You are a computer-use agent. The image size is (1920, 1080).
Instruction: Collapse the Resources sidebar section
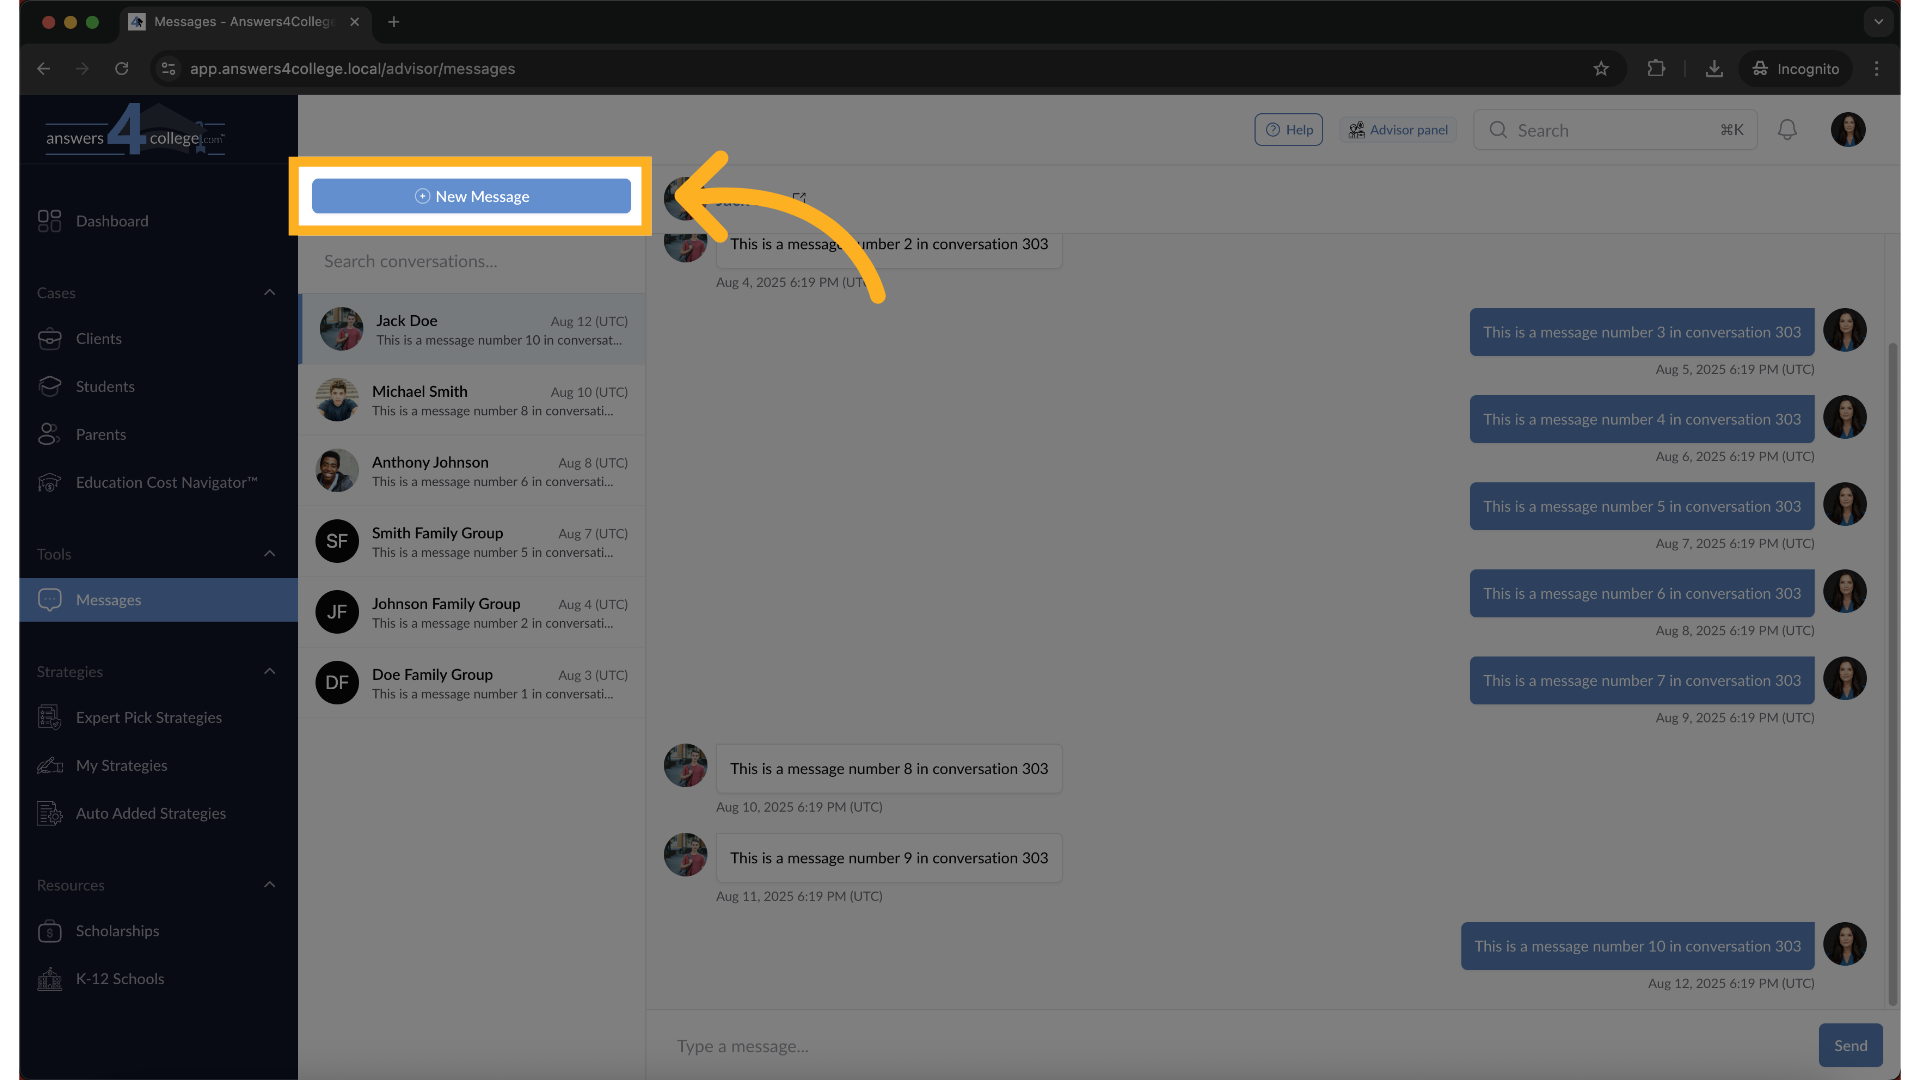(x=269, y=885)
